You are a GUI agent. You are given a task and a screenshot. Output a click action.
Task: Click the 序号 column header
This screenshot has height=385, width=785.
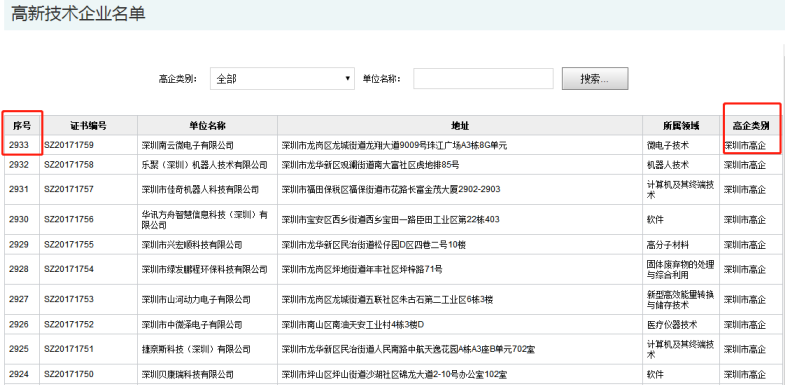22,126
